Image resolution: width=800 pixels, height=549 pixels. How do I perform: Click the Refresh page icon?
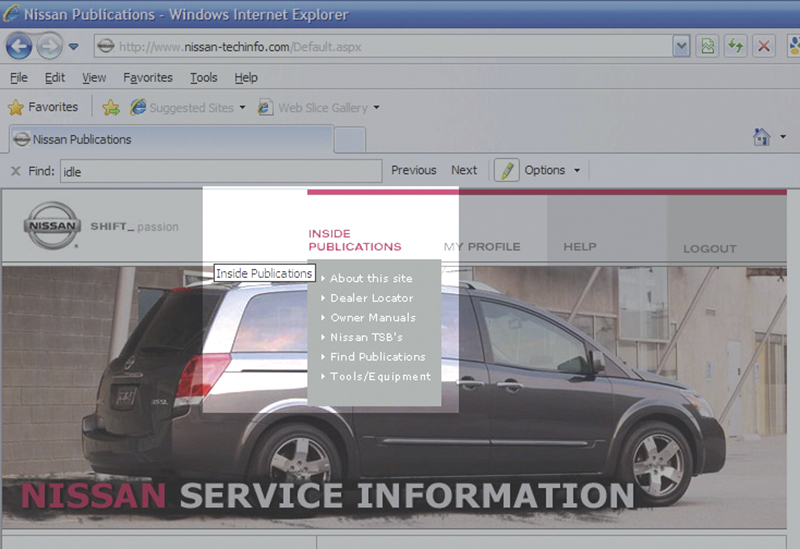click(x=735, y=47)
